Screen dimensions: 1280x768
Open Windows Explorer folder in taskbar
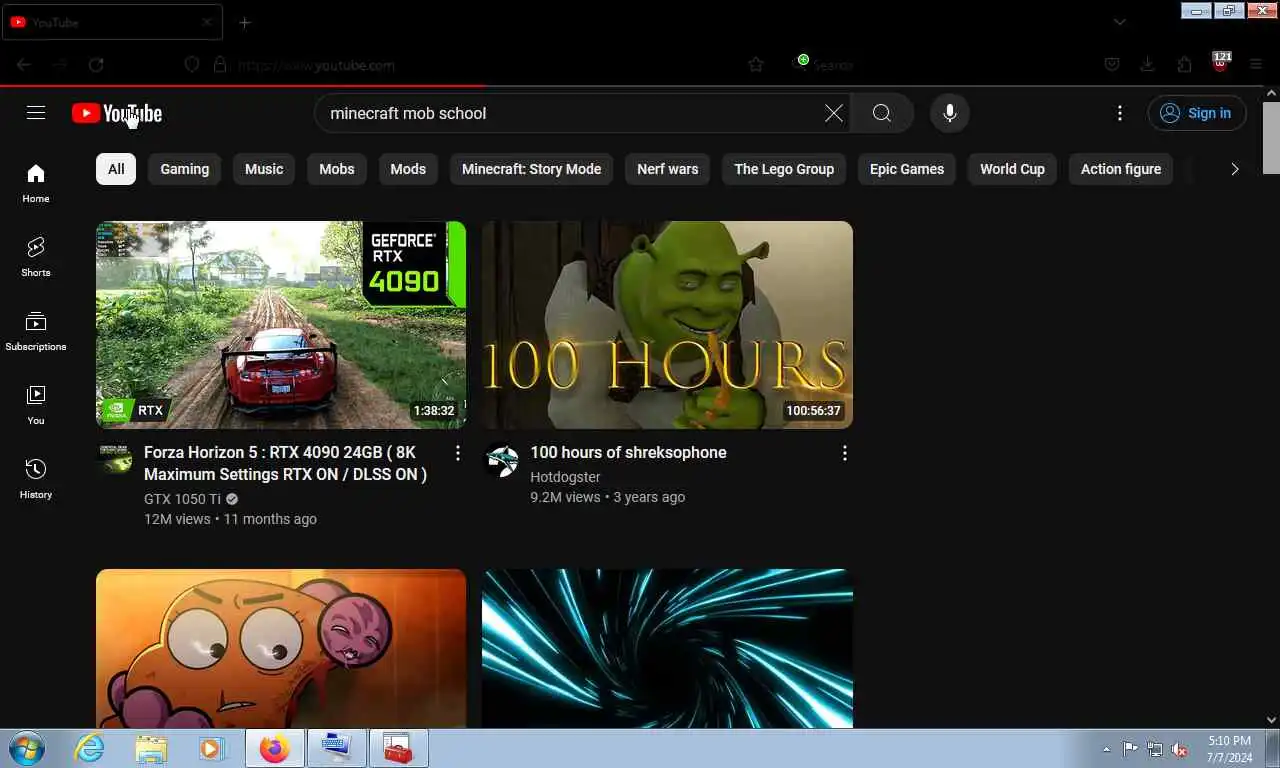click(x=151, y=748)
